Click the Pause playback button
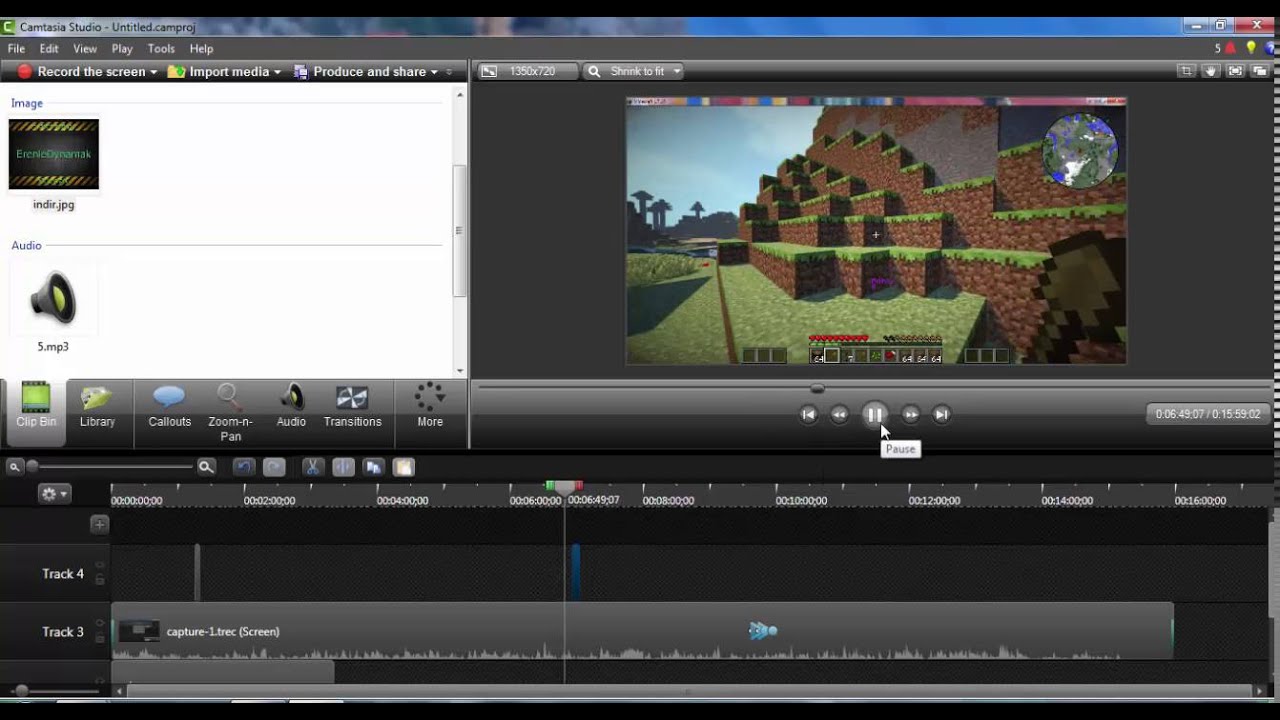This screenshot has width=1280, height=720. (875, 414)
